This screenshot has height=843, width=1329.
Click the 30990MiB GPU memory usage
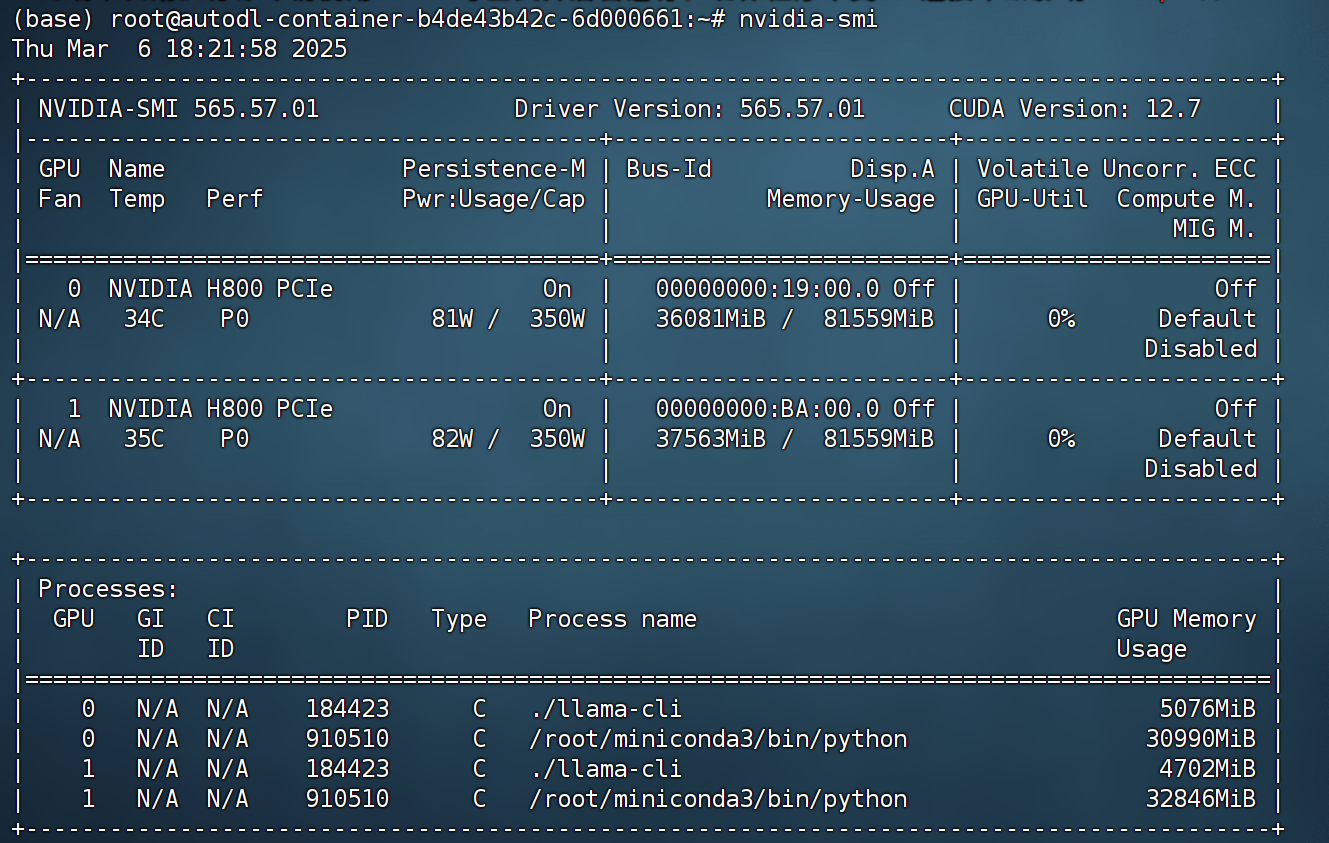(x=1200, y=739)
